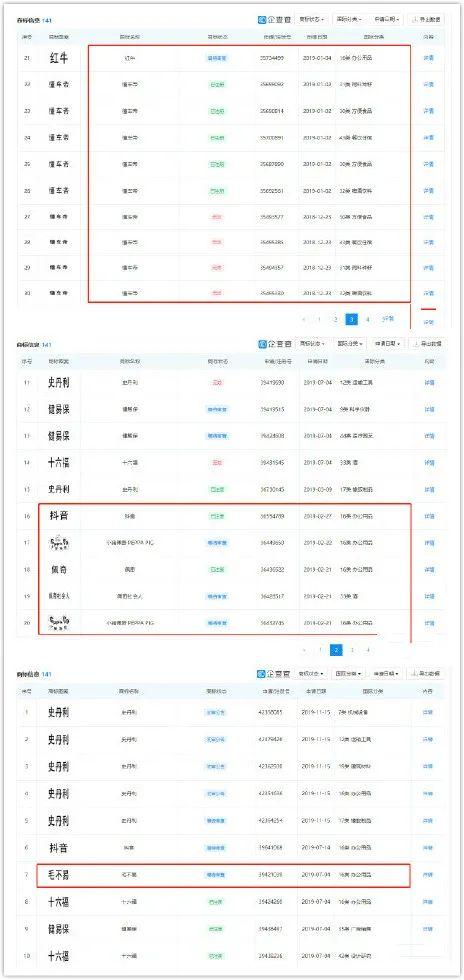Open the 红牛 trademark image in row 21

58,58
